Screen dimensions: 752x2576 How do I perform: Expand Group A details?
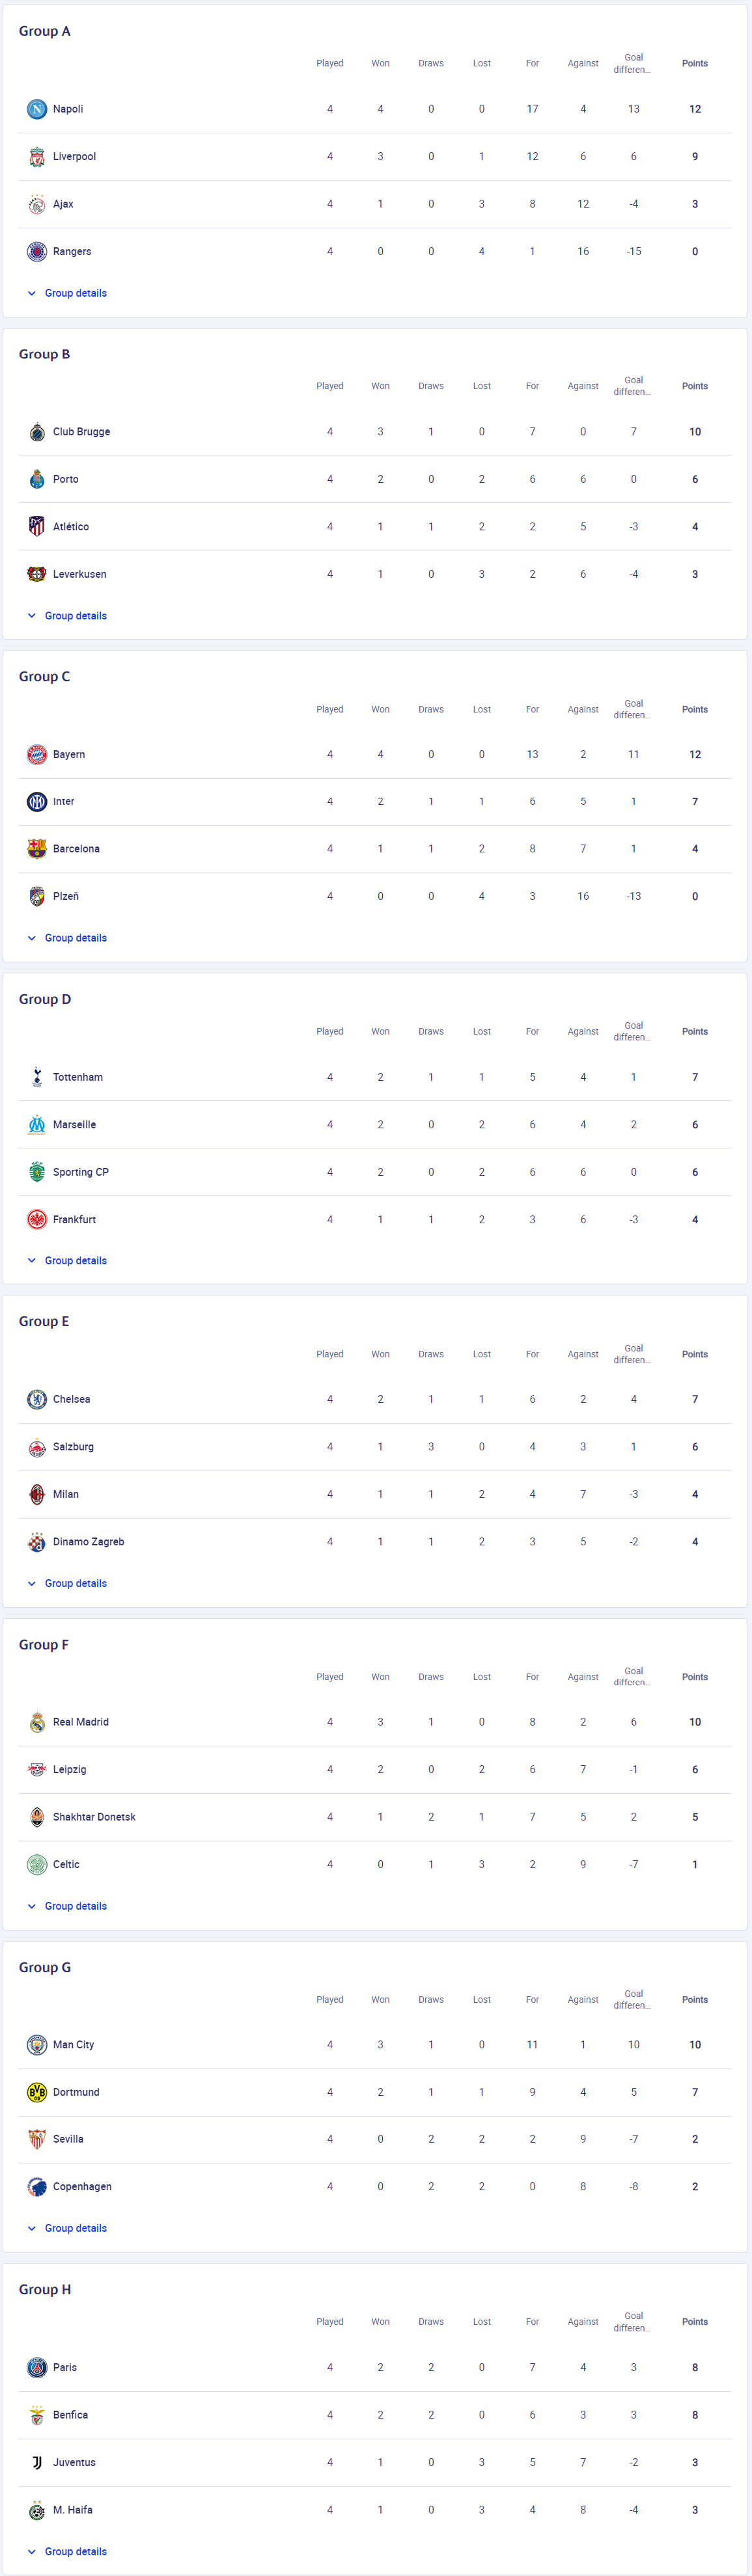pyautogui.click(x=67, y=293)
